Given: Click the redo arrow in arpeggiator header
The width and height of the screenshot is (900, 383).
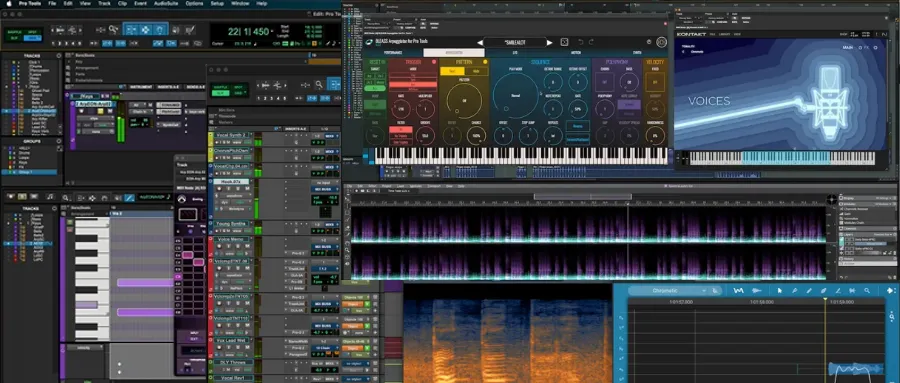Looking at the screenshot, I should [x=591, y=42].
